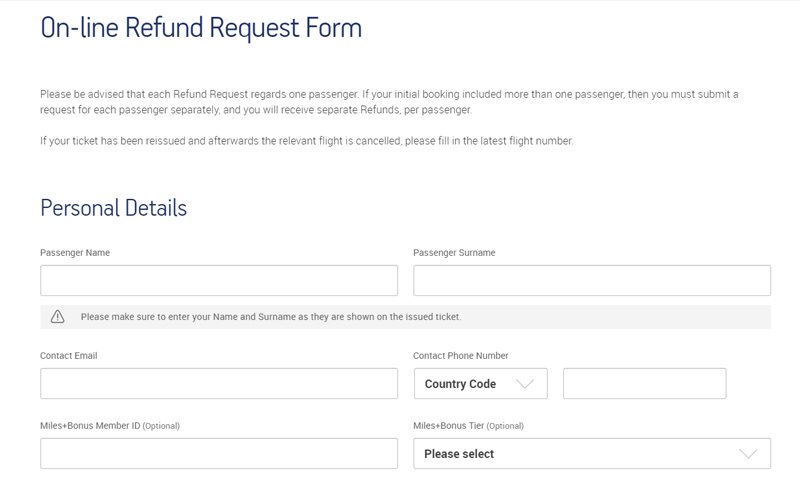Click the 'Passenger Name' label

pos(75,253)
